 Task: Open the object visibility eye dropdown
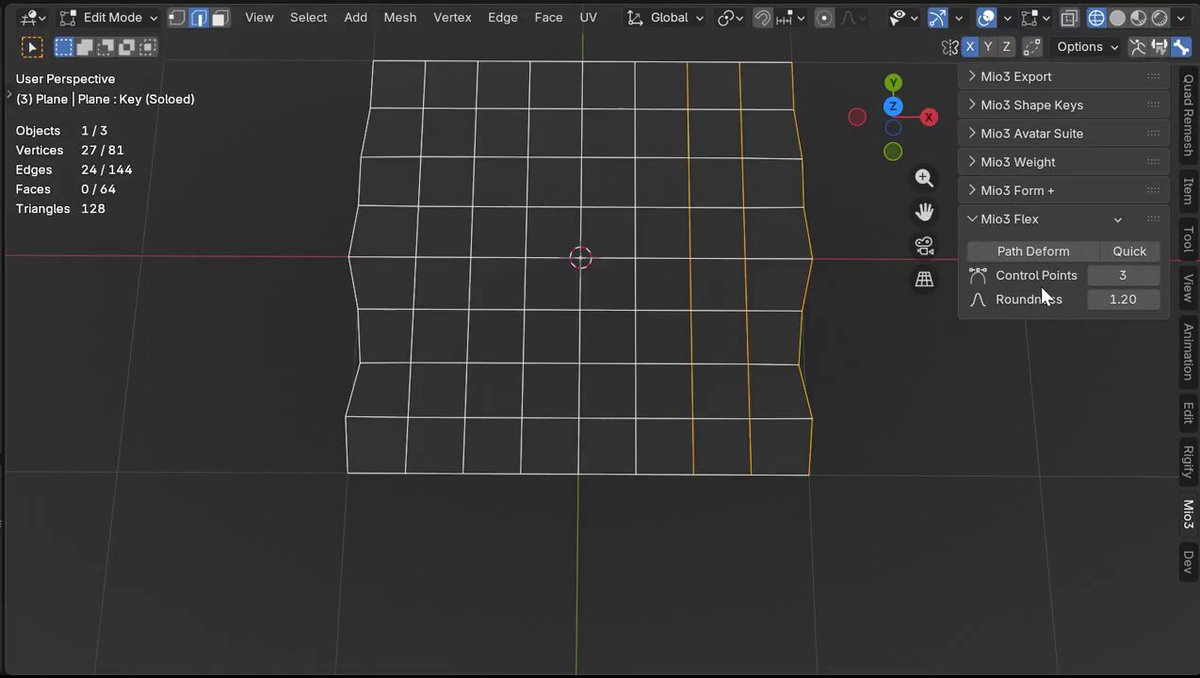coord(903,17)
